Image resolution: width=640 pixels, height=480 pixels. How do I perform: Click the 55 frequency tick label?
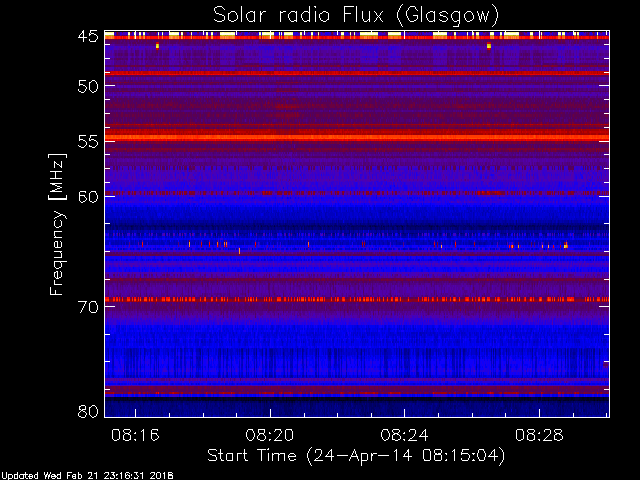88,142
